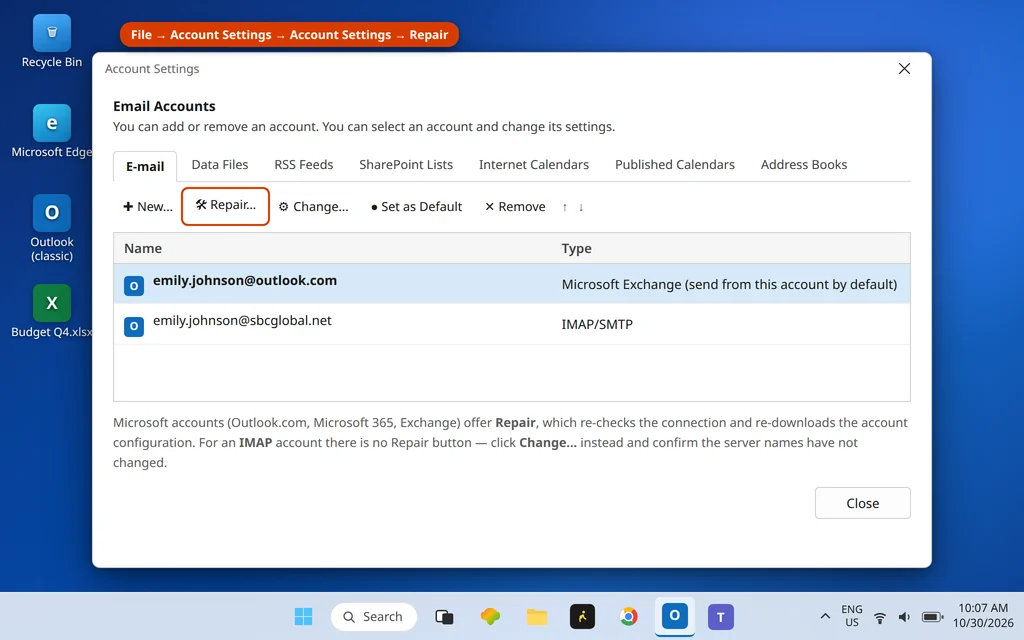Select emily.johnson@outlook.com account row
Screen dimensions: 1024x640
511,283
